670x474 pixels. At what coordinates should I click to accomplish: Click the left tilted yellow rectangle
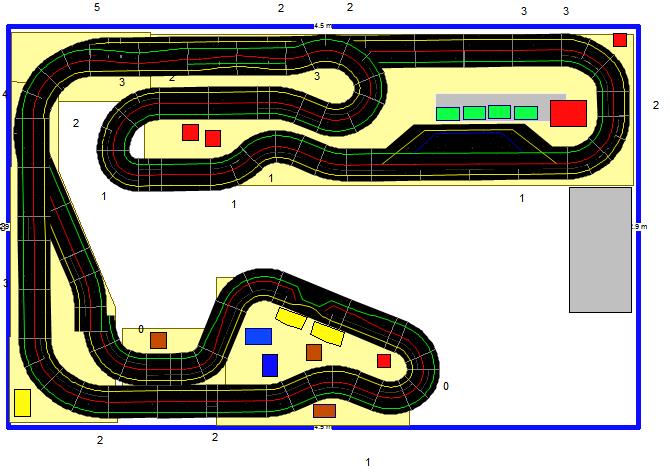point(290,318)
